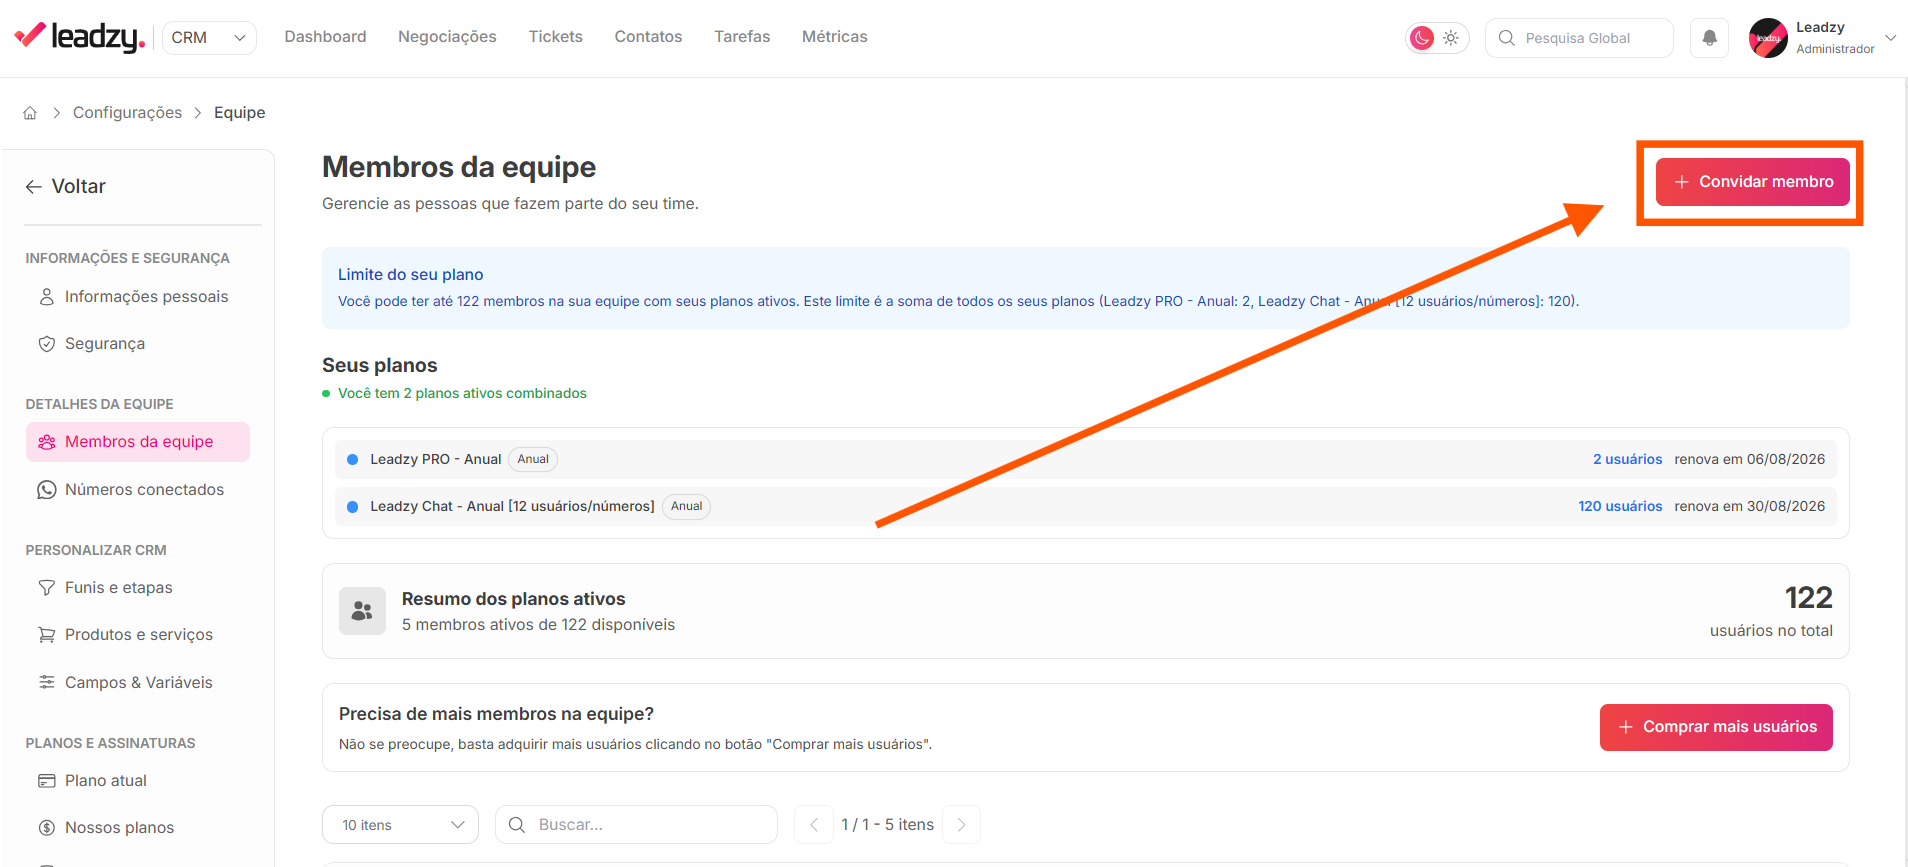The image size is (1908, 867).
Task: Click the Equipe breadcrumb
Action: click(240, 113)
